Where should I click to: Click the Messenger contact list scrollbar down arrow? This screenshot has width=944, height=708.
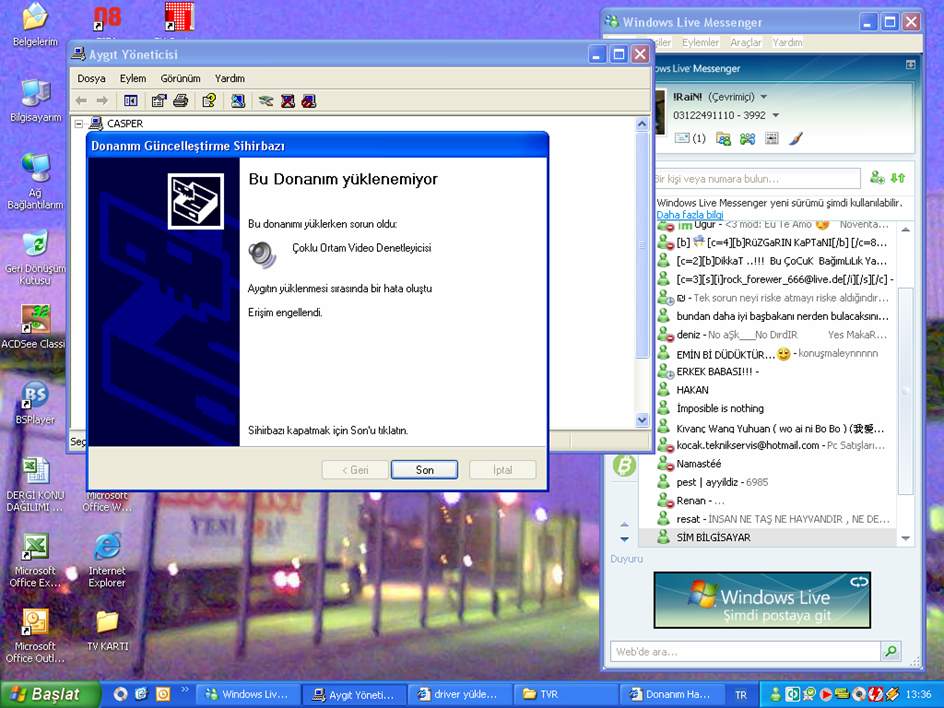click(905, 538)
